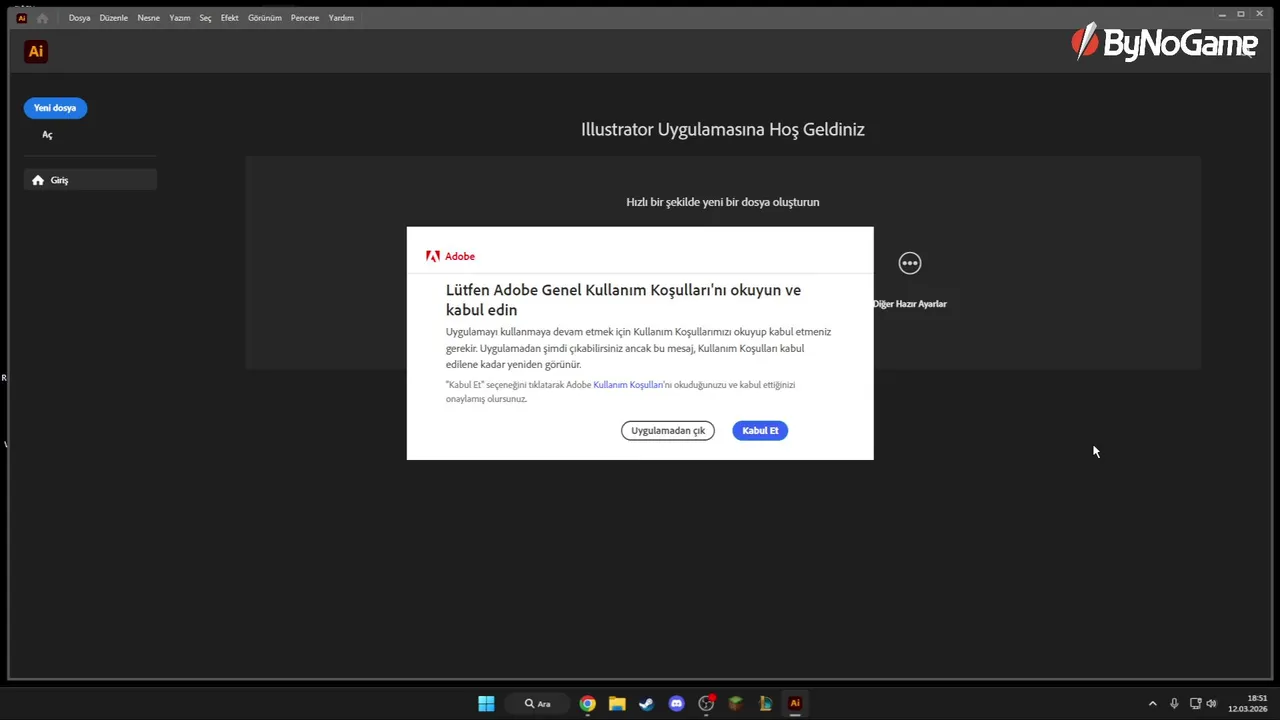The width and height of the screenshot is (1280, 720).
Task: Click the taskbar Ara search box
Action: point(538,703)
